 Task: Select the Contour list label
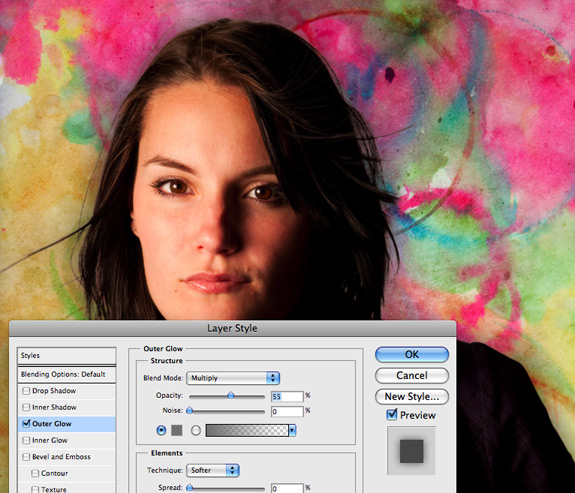point(55,473)
